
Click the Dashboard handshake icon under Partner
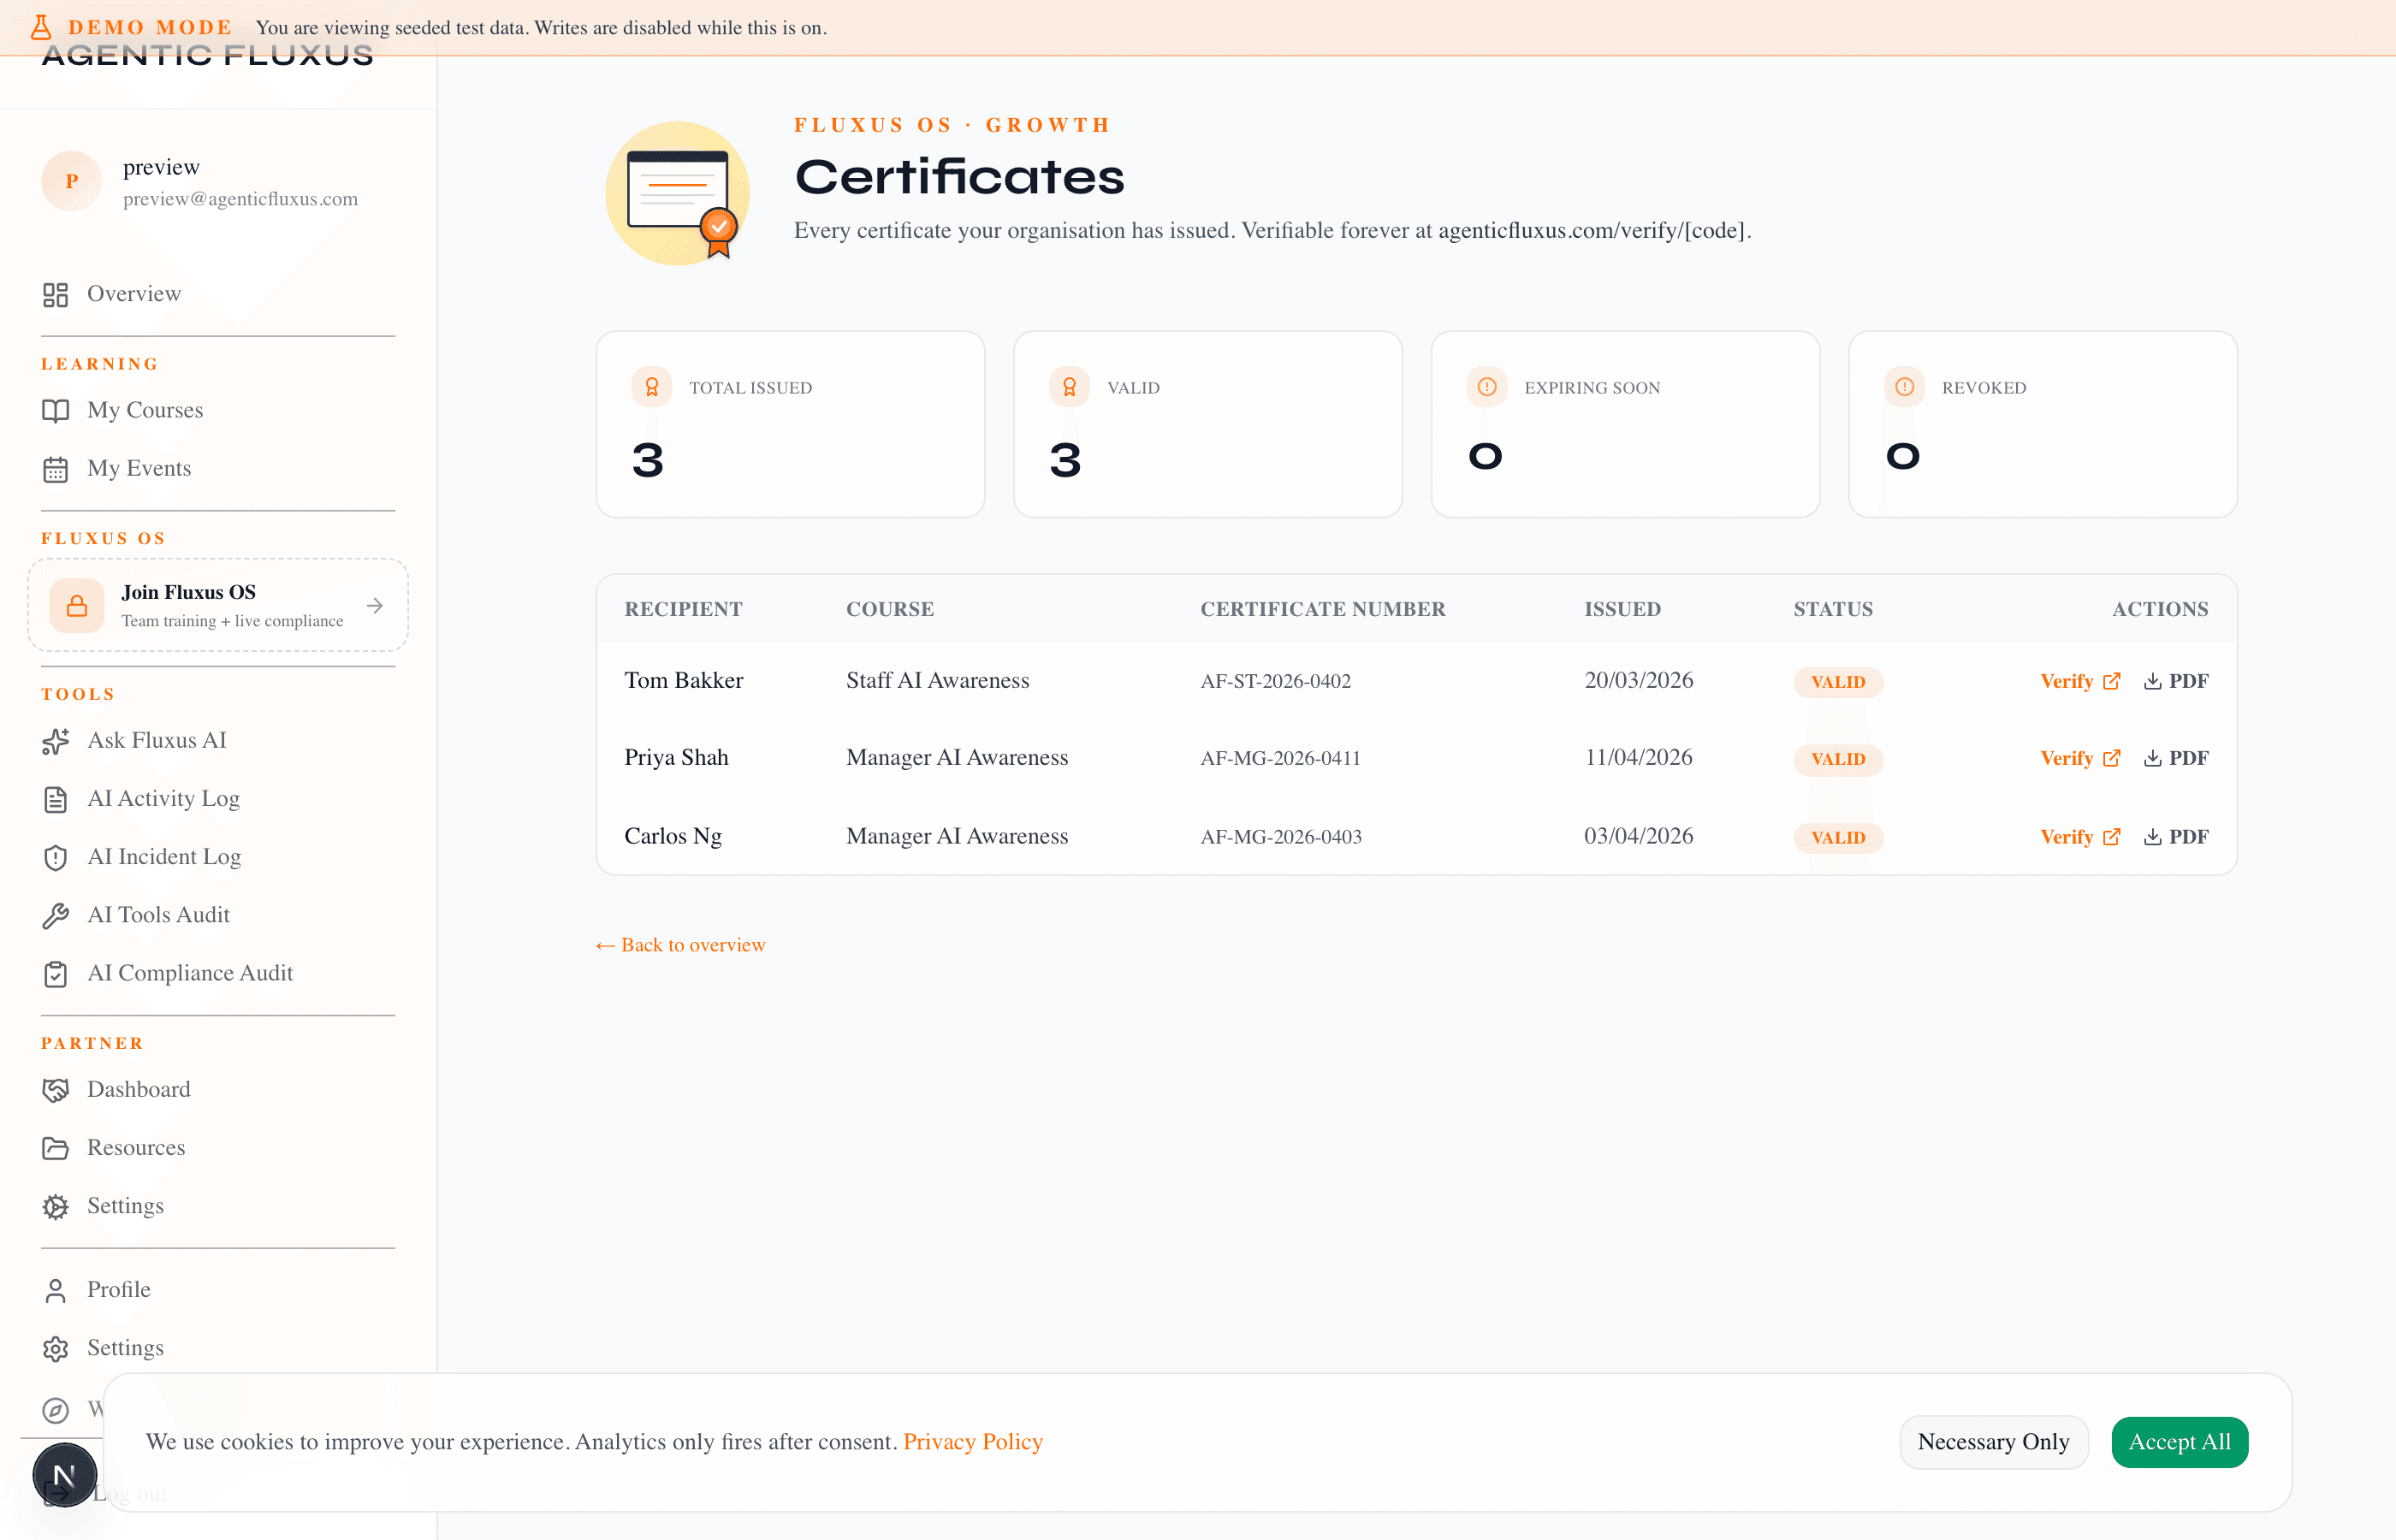[56, 1089]
